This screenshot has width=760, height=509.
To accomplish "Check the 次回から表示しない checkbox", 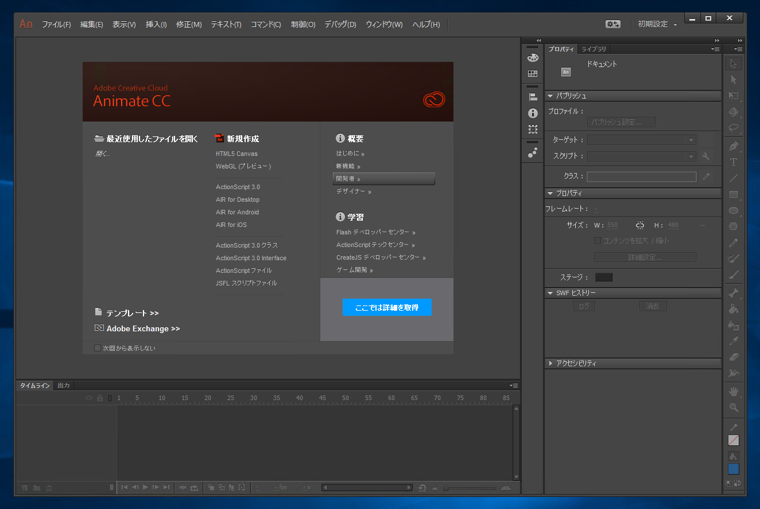I will click(x=97, y=348).
